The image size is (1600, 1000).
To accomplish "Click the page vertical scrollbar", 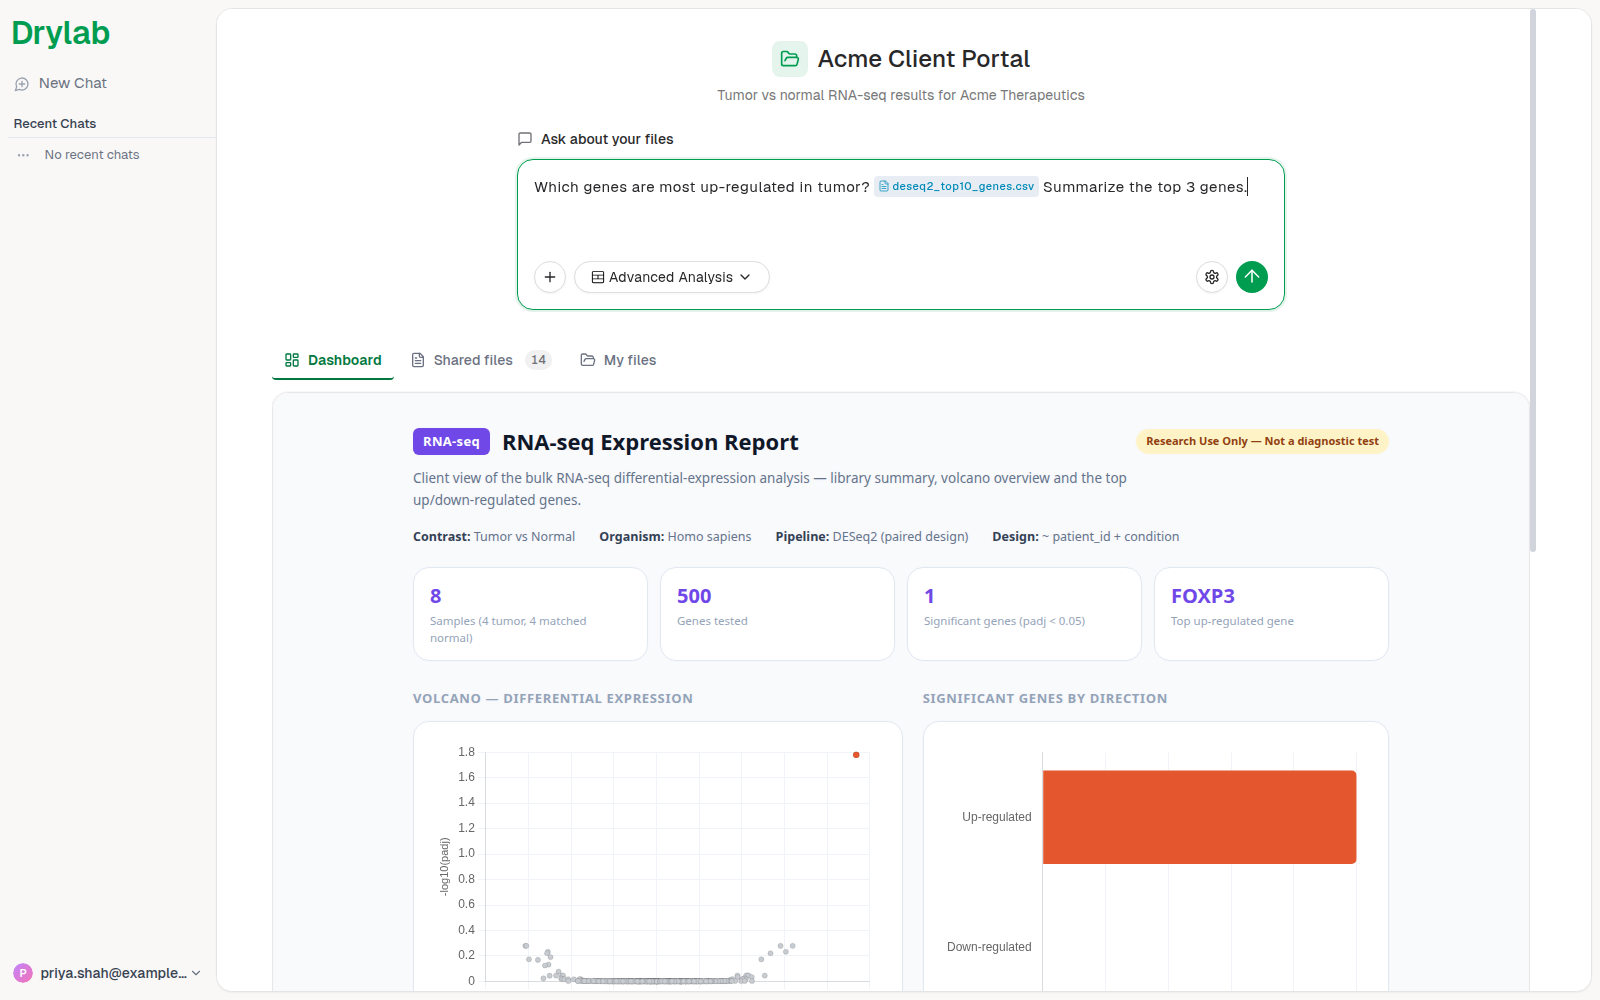I will click(x=1532, y=280).
